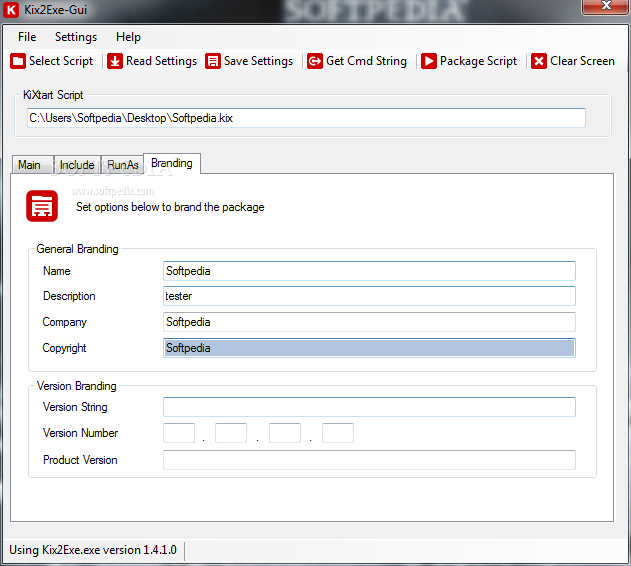Close the Kix2Exe-Gui window
Viewport: 631px width, 566px height.
[605, 7]
